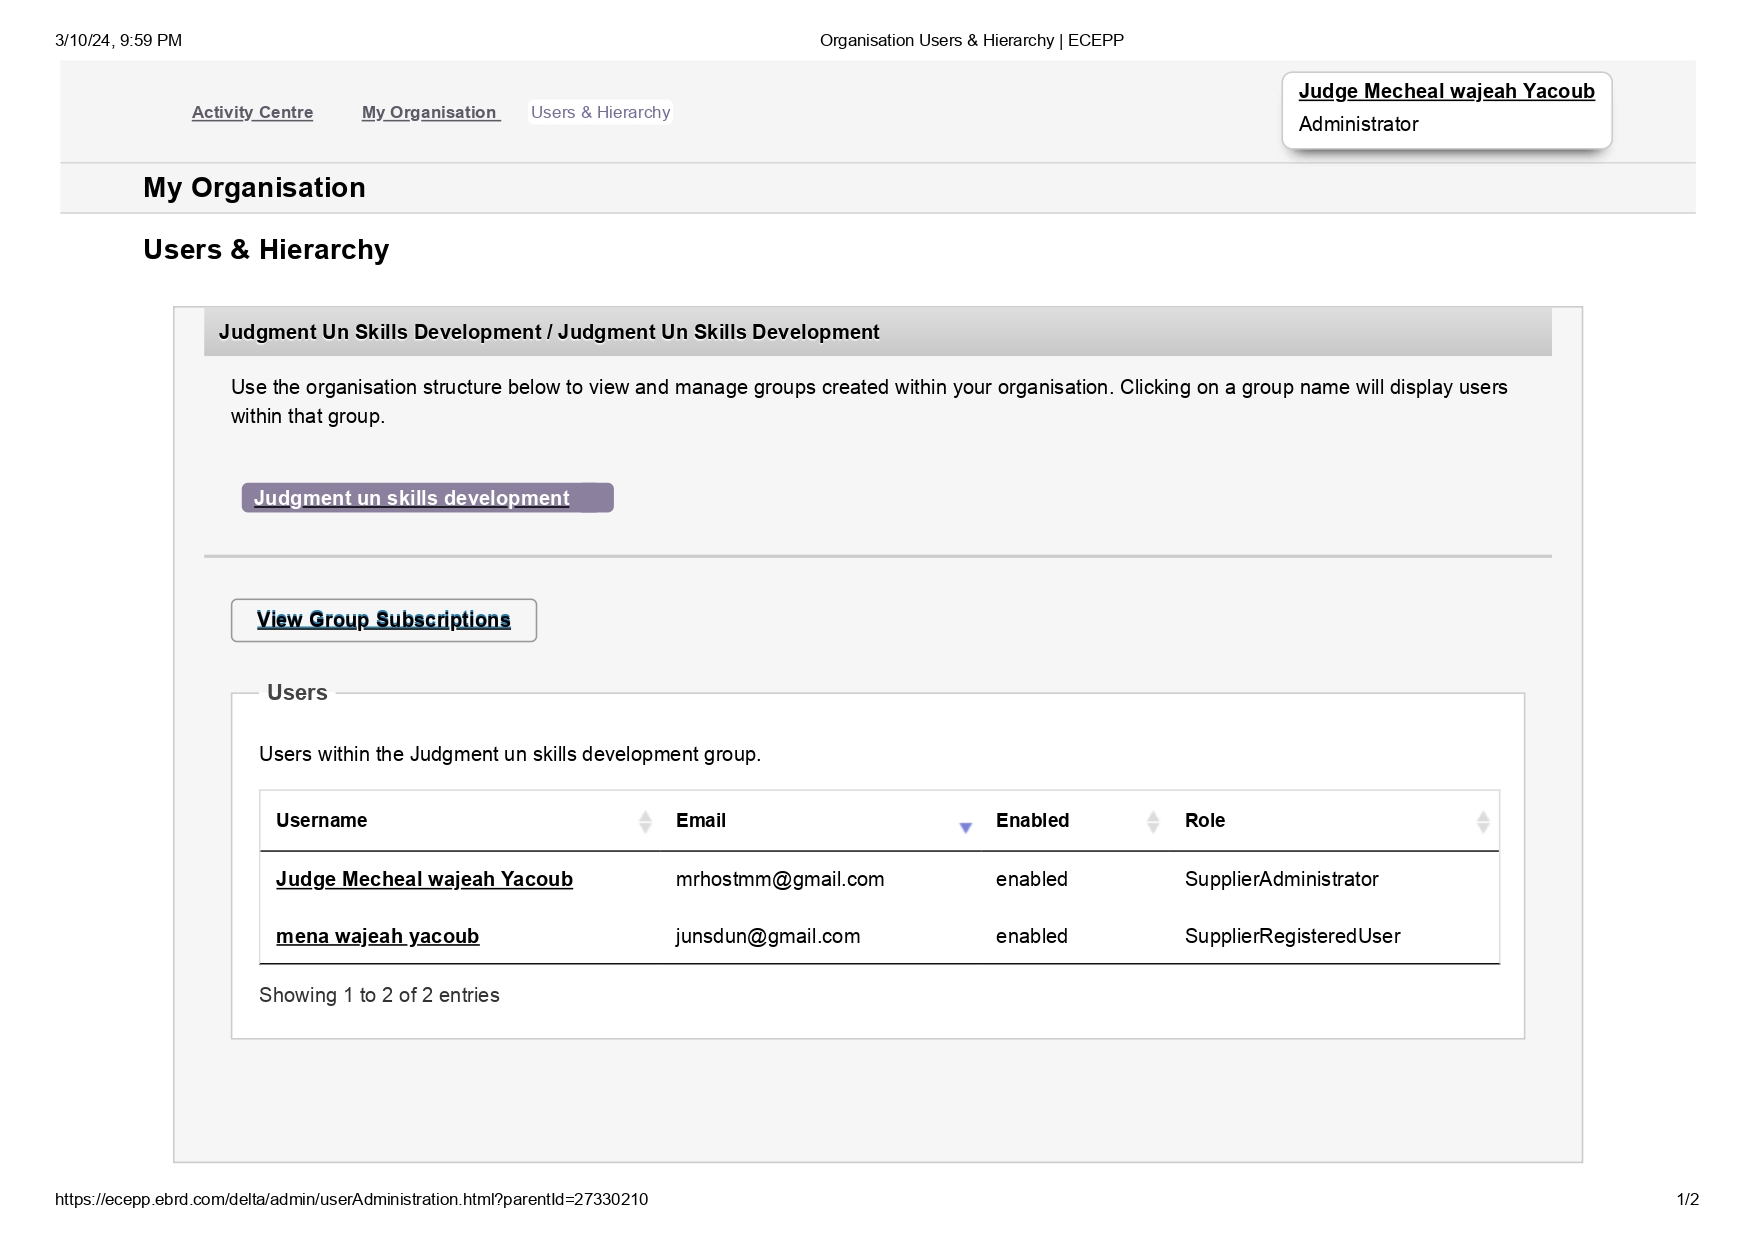Click the junsdun@gmail.com email cell
Screen dimensions: 1754x1240
click(x=767, y=936)
